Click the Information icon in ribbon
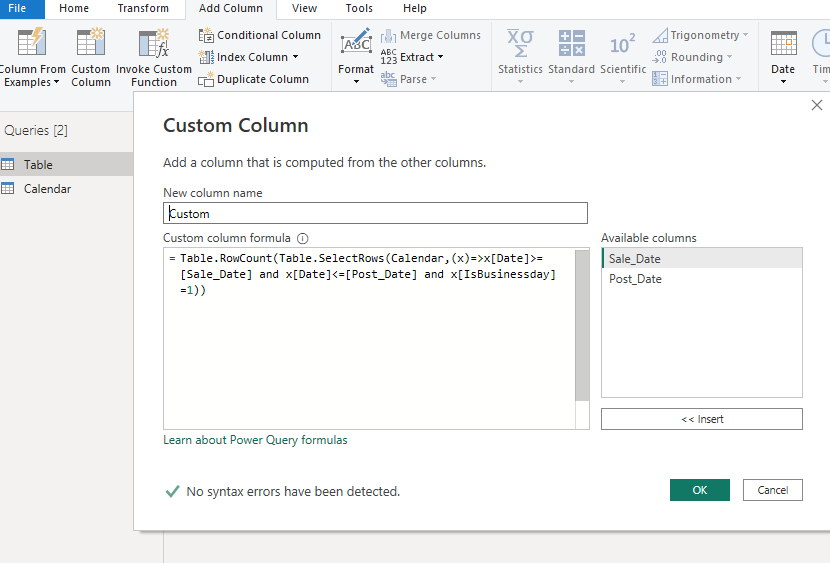The height and width of the screenshot is (563, 830). click(660, 79)
